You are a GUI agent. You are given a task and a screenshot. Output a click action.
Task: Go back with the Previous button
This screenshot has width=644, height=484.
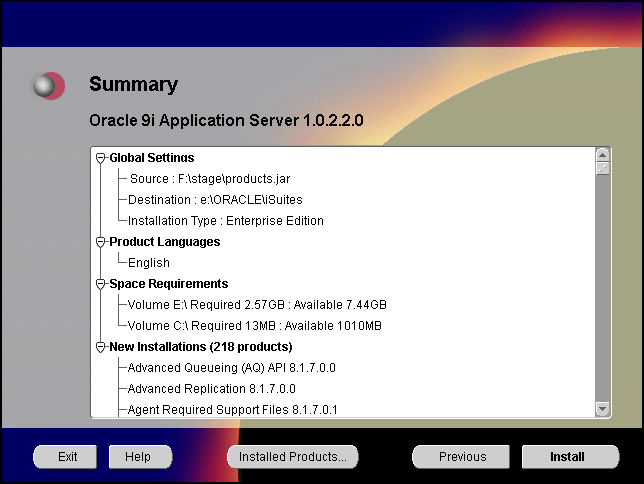(x=461, y=456)
